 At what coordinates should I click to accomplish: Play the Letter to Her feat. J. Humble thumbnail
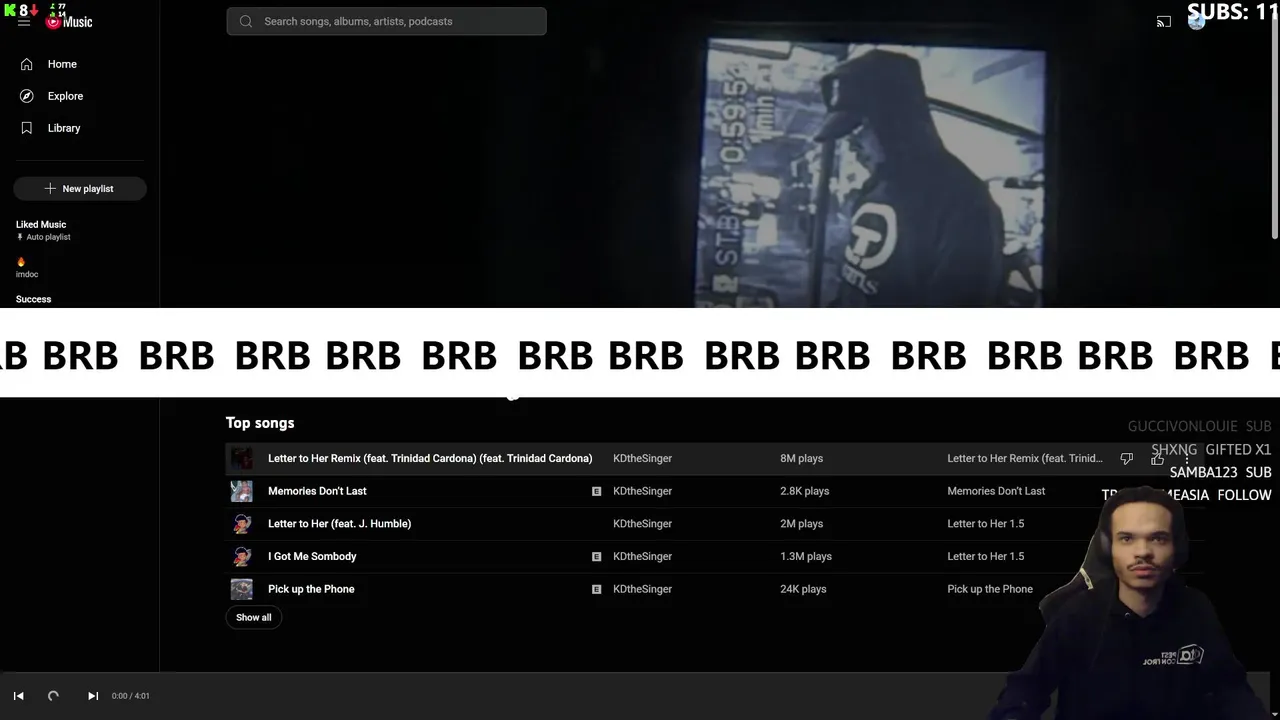tap(242, 524)
